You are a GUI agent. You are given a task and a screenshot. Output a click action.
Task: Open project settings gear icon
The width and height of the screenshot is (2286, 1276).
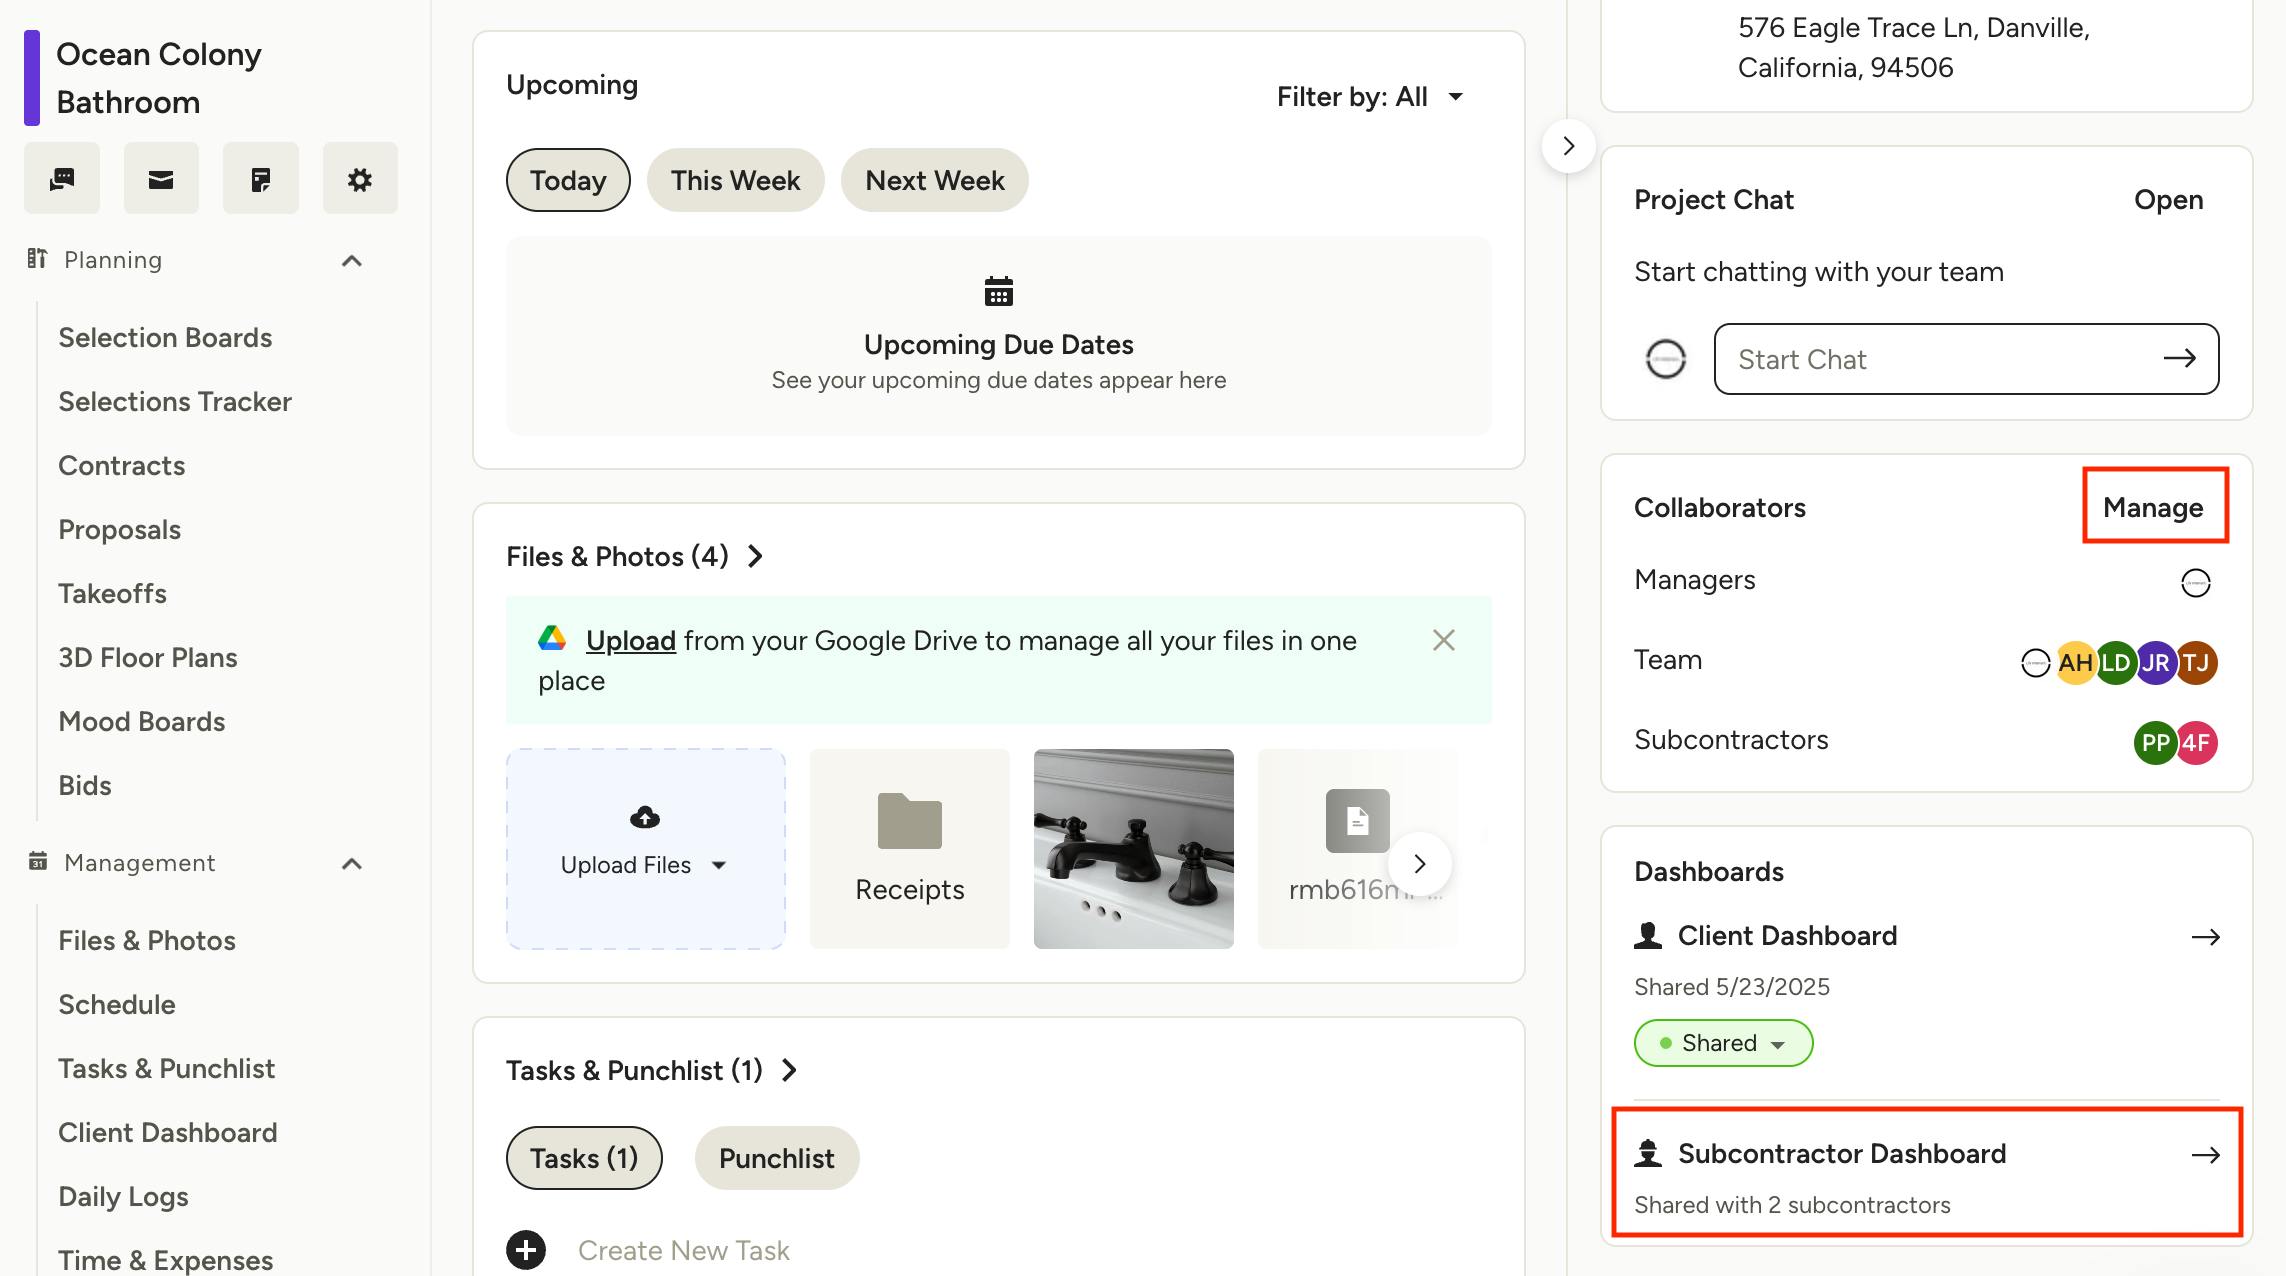[x=359, y=179]
